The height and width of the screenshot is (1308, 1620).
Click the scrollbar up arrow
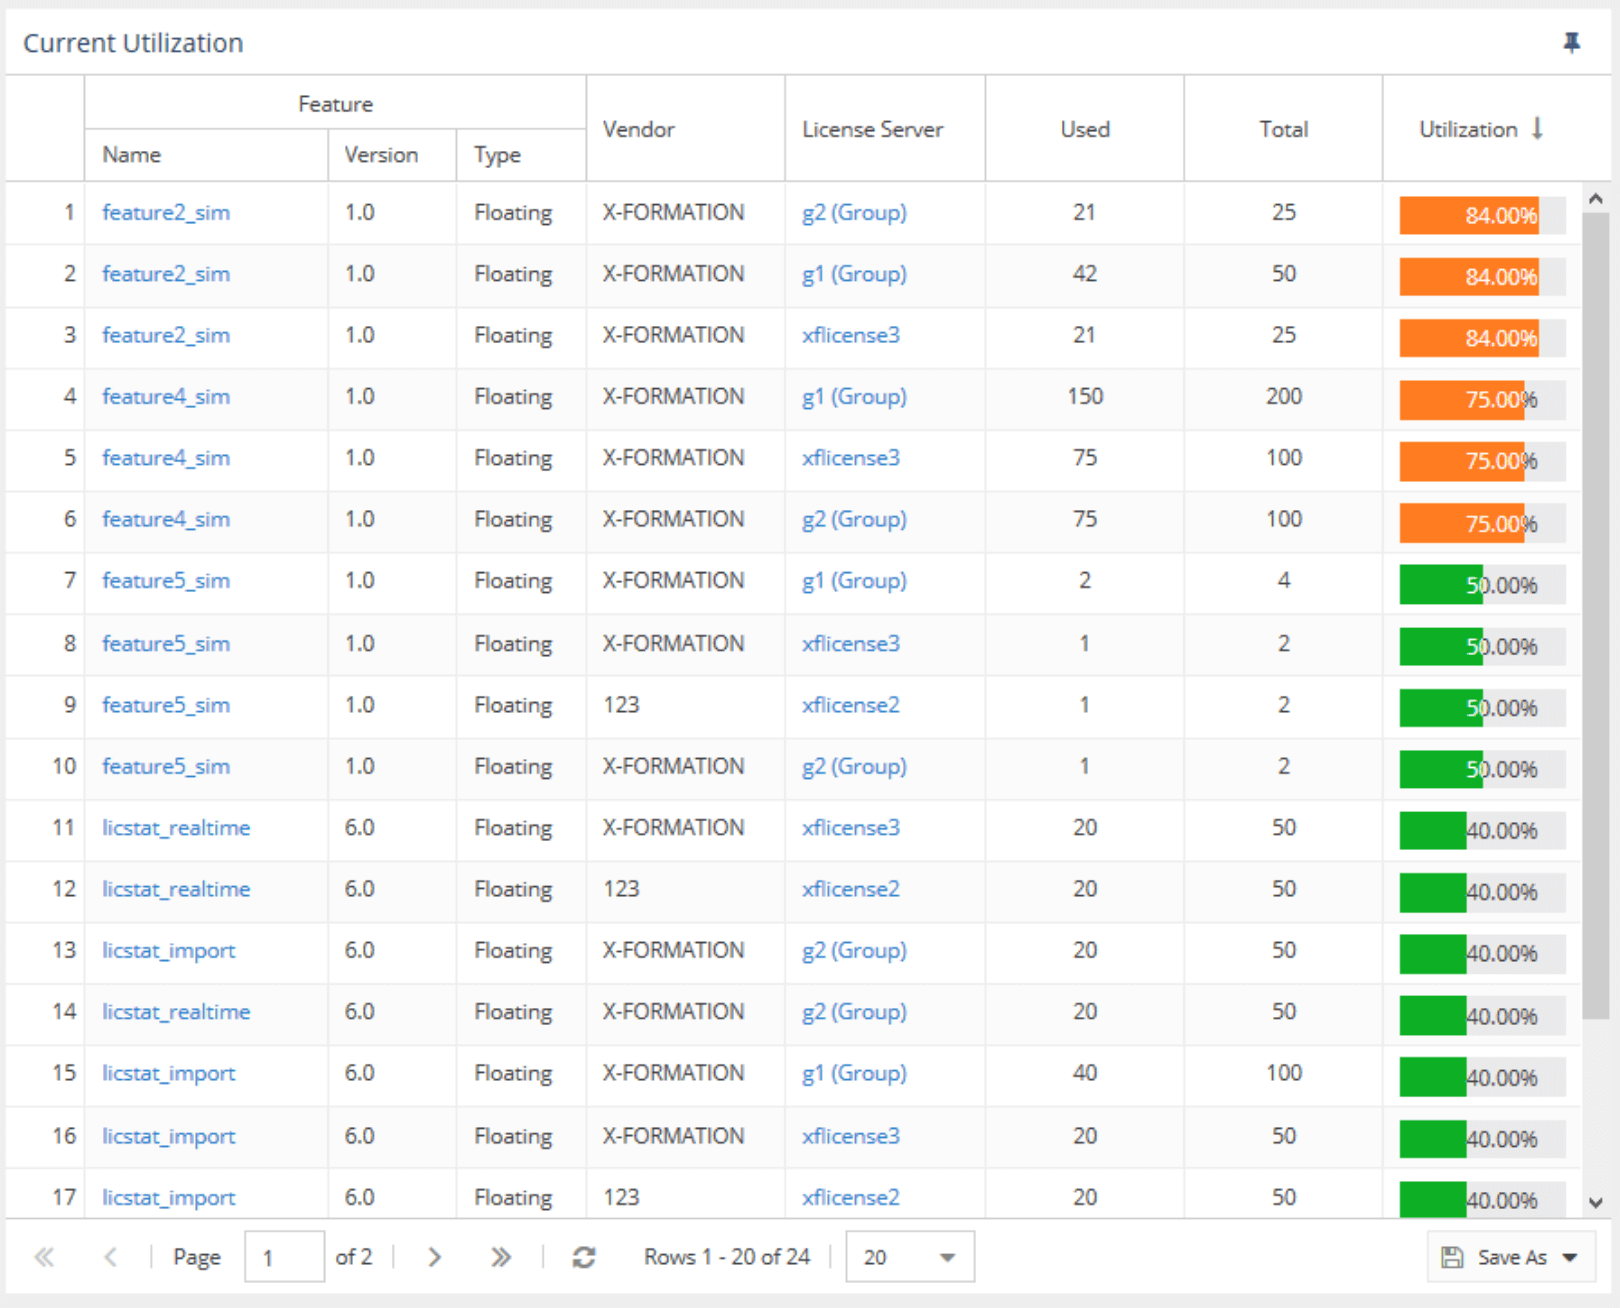[x=1596, y=198]
